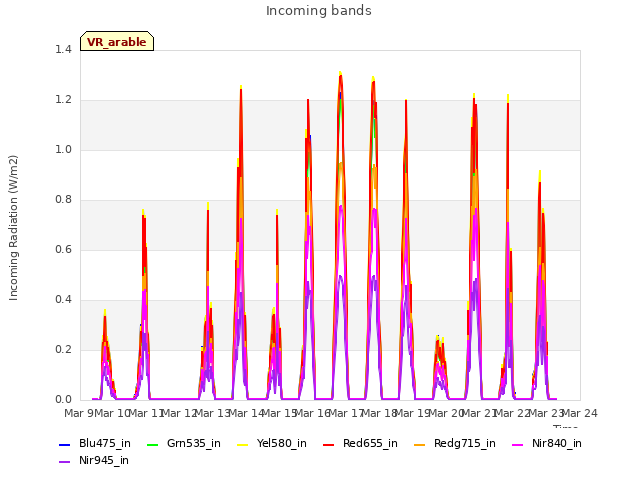Click the orange Redg715_in legend swatch
The height and width of the screenshot is (480, 640).
pos(419,444)
